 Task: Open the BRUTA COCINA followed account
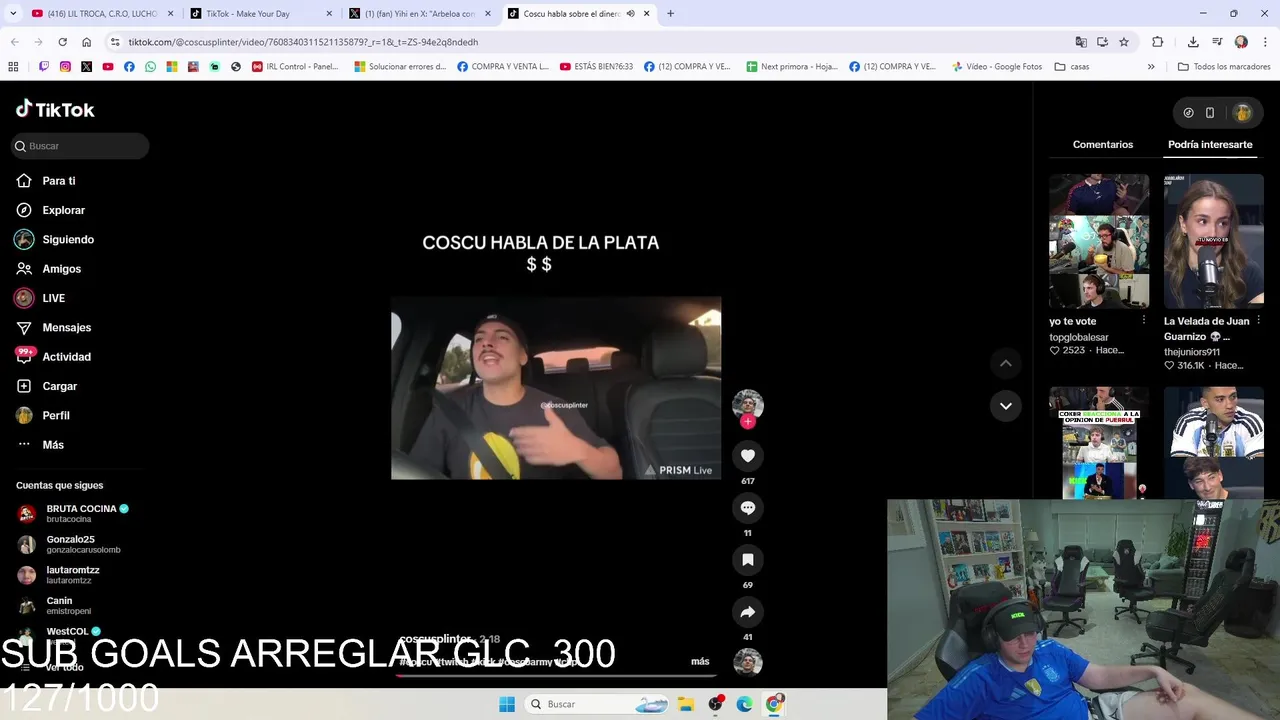[80, 514]
